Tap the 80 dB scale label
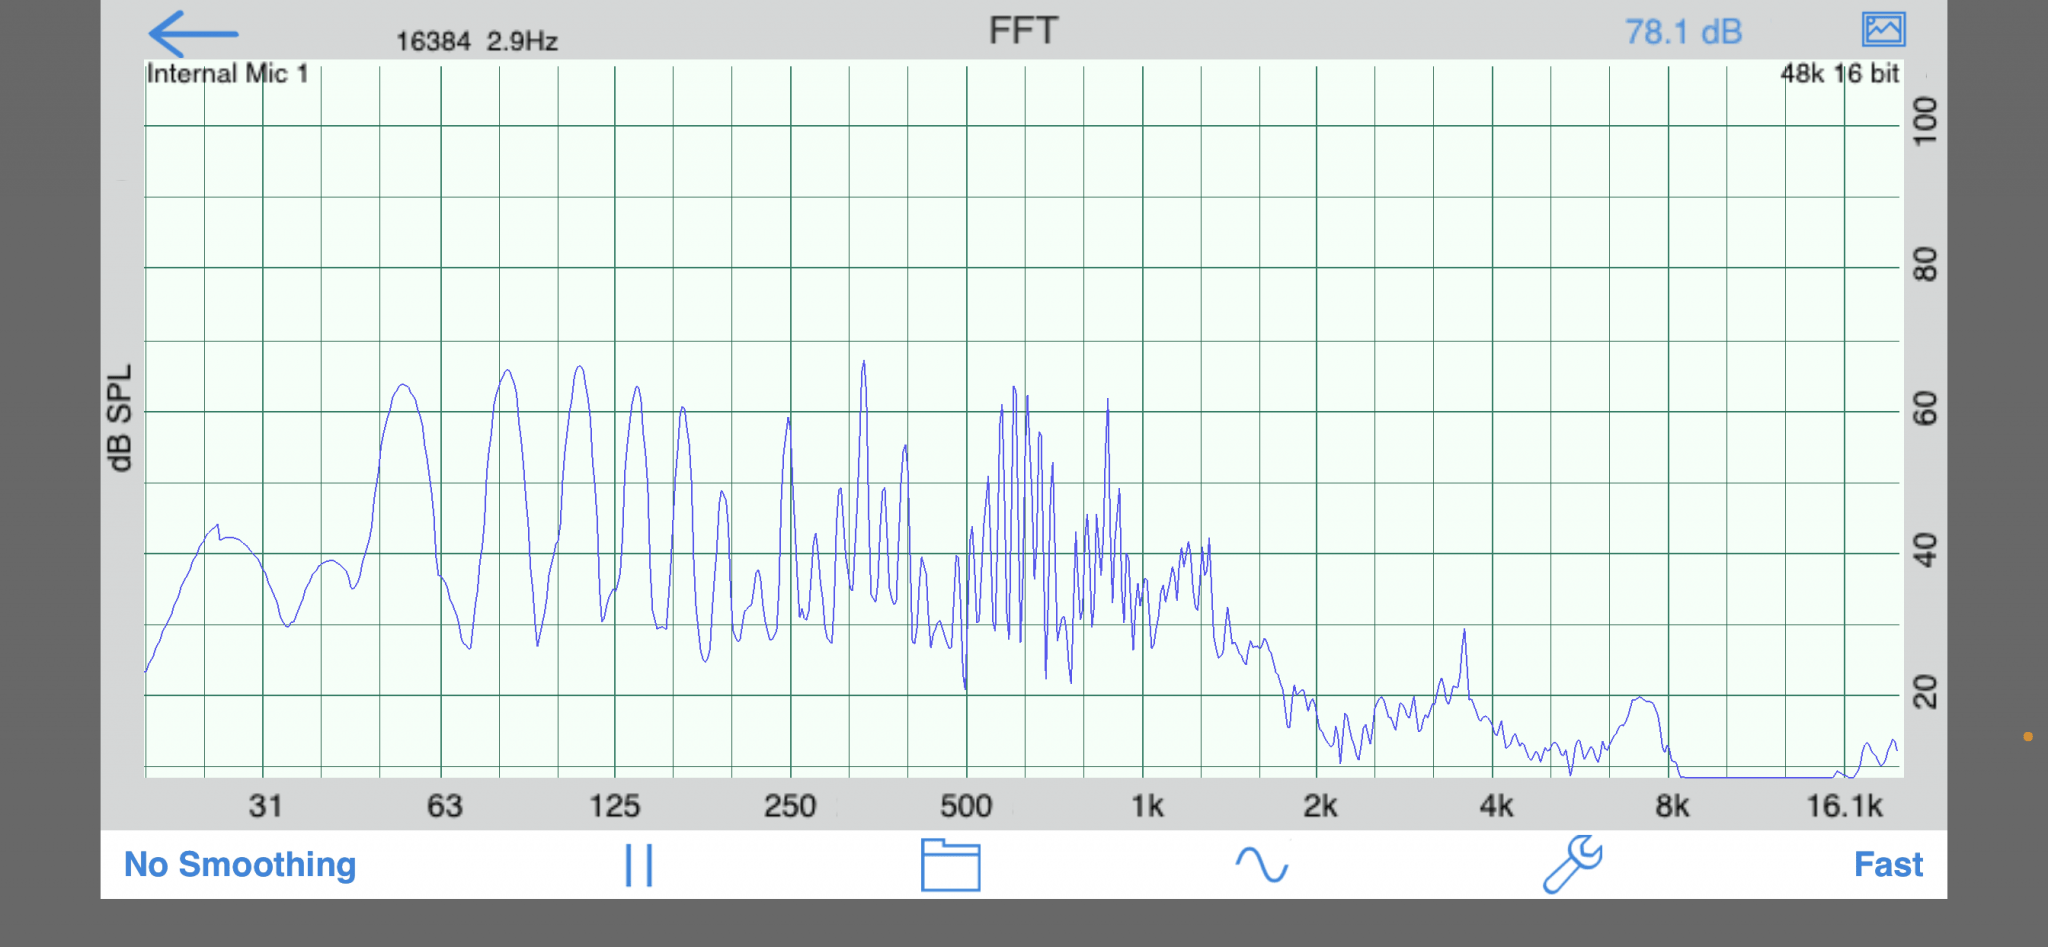 1925,265
